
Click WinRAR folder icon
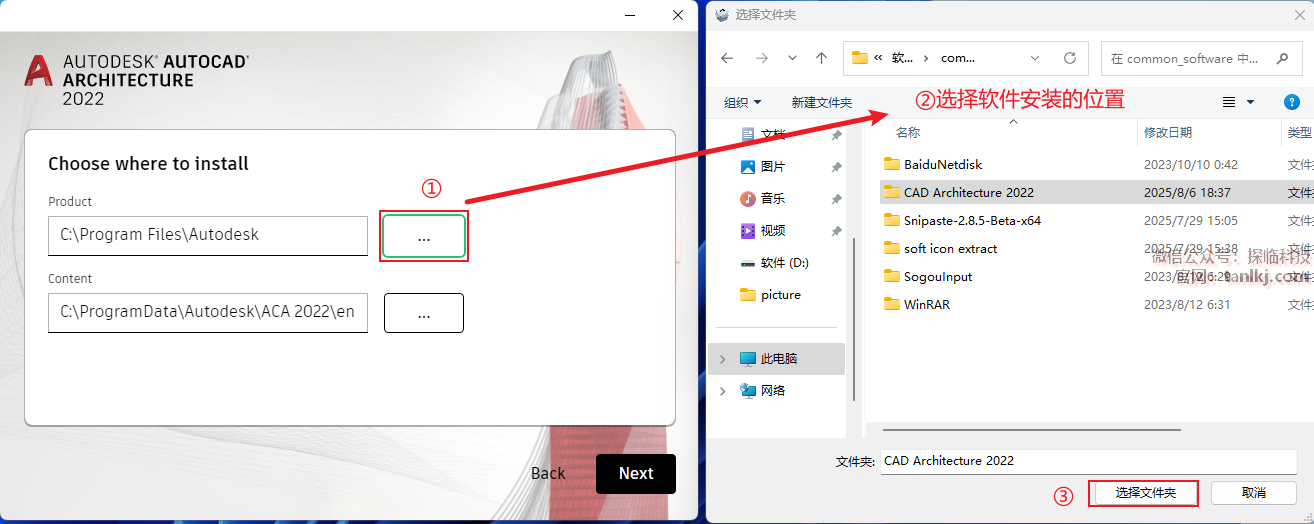point(892,304)
